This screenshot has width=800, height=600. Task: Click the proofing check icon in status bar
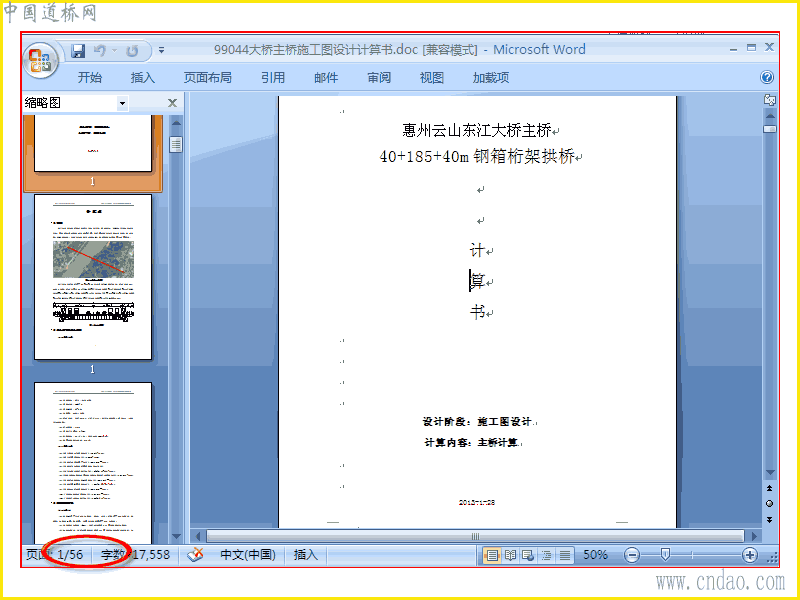tap(195, 555)
